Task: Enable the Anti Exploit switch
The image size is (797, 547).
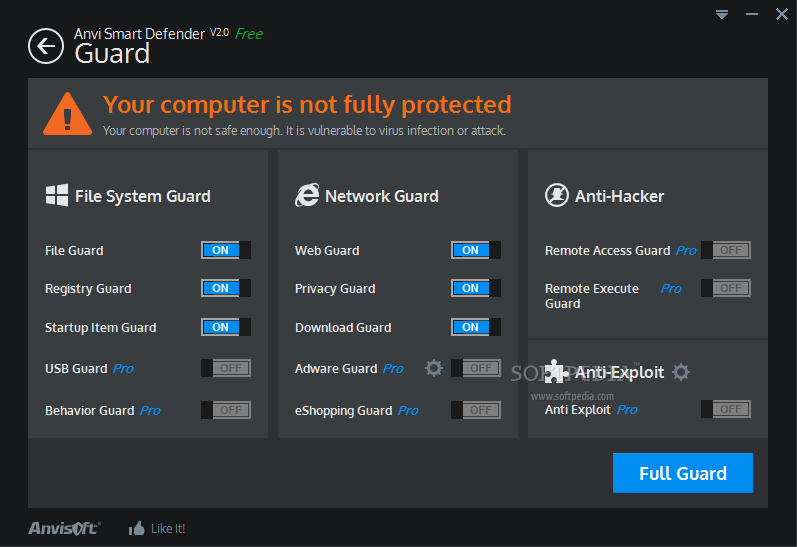Action: click(x=726, y=409)
